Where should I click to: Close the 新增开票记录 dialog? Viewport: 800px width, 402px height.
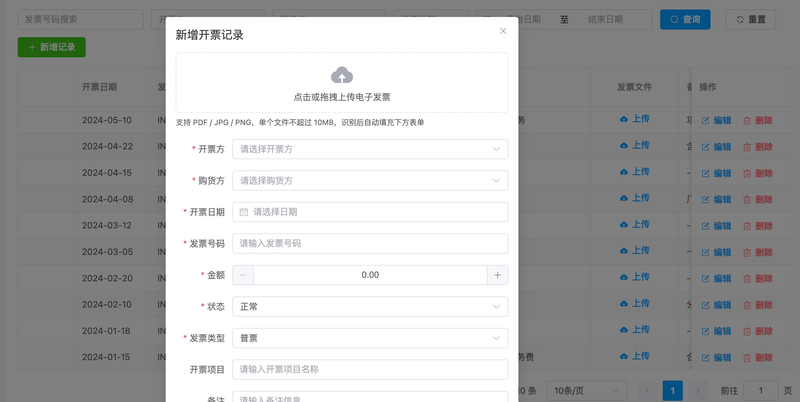click(503, 31)
